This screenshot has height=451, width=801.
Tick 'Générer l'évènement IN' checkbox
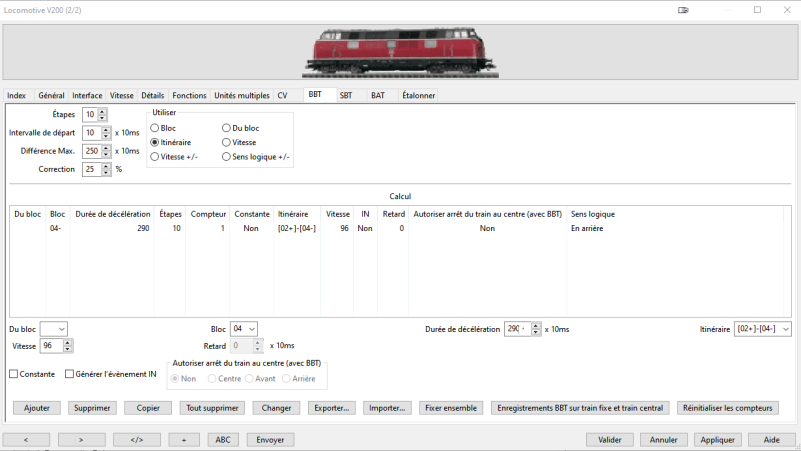pos(70,374)
